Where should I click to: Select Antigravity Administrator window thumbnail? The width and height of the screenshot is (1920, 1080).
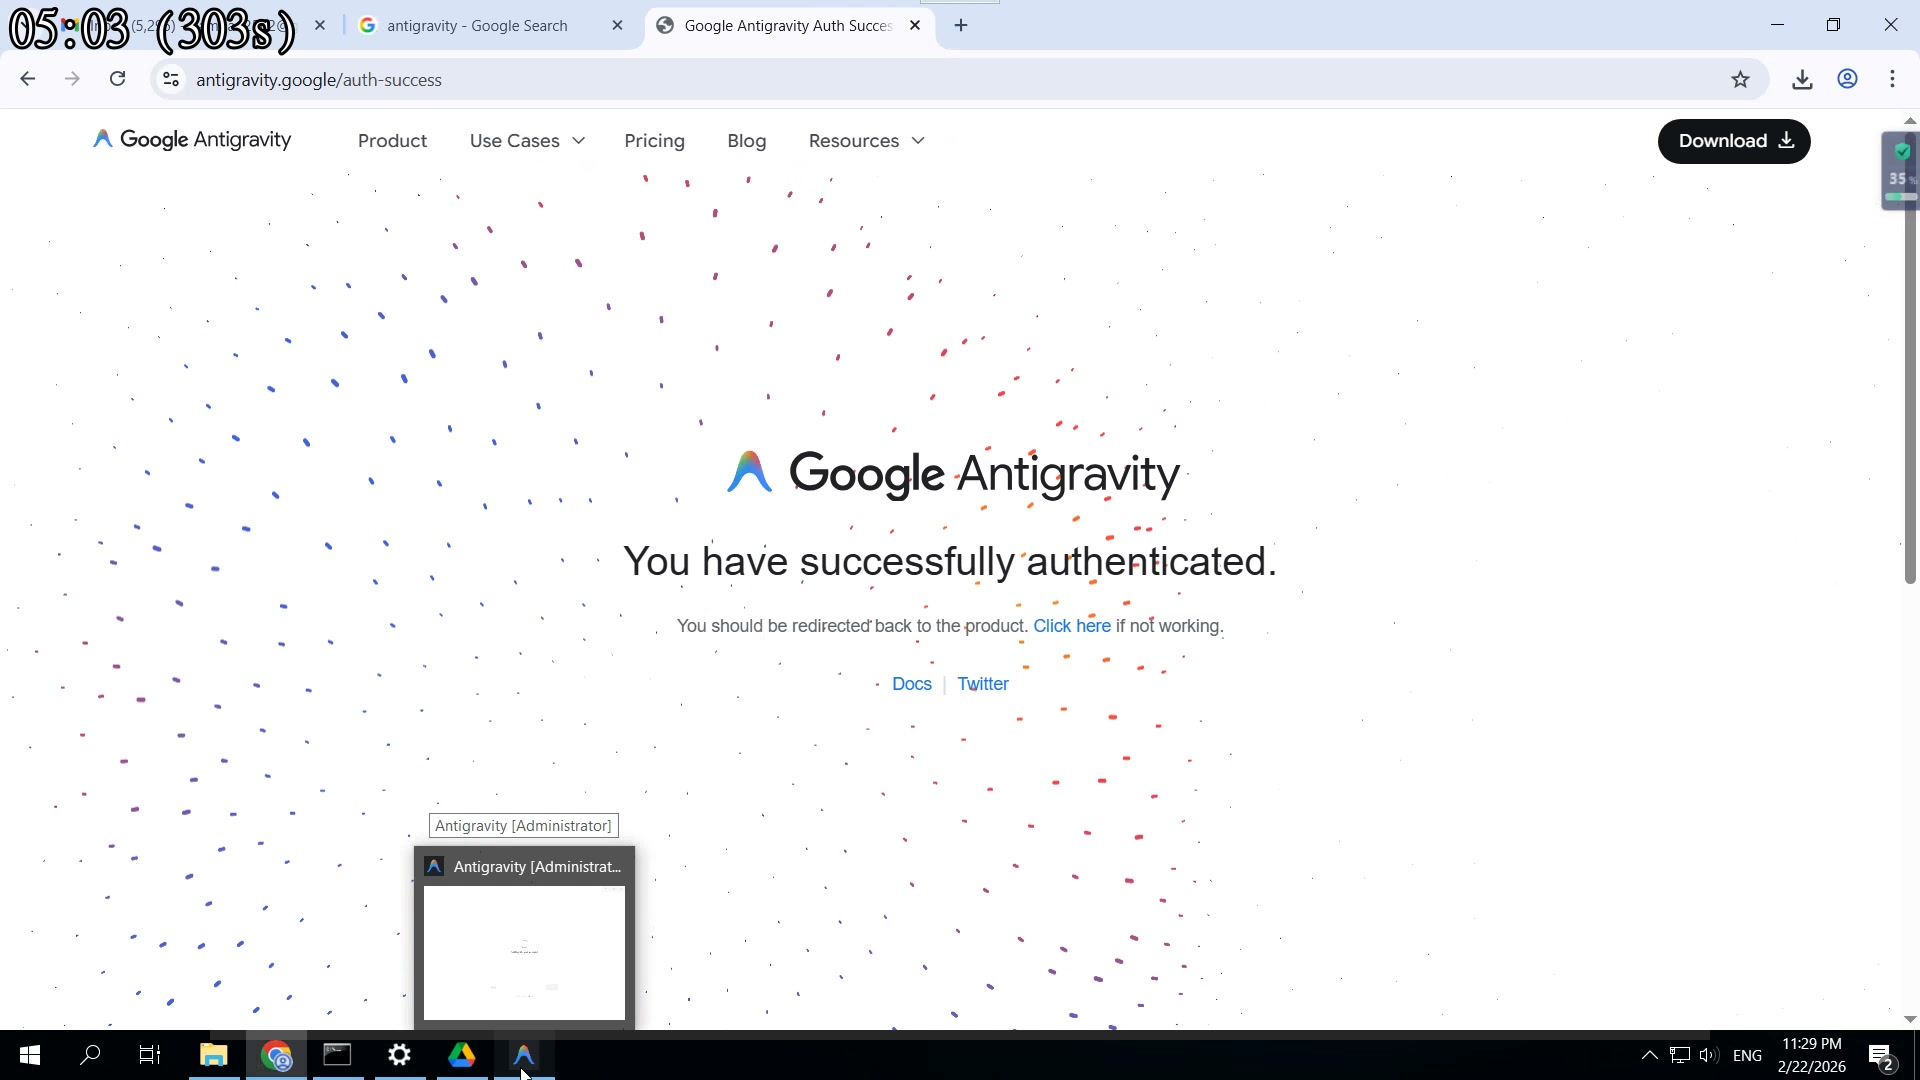point(524,950)
